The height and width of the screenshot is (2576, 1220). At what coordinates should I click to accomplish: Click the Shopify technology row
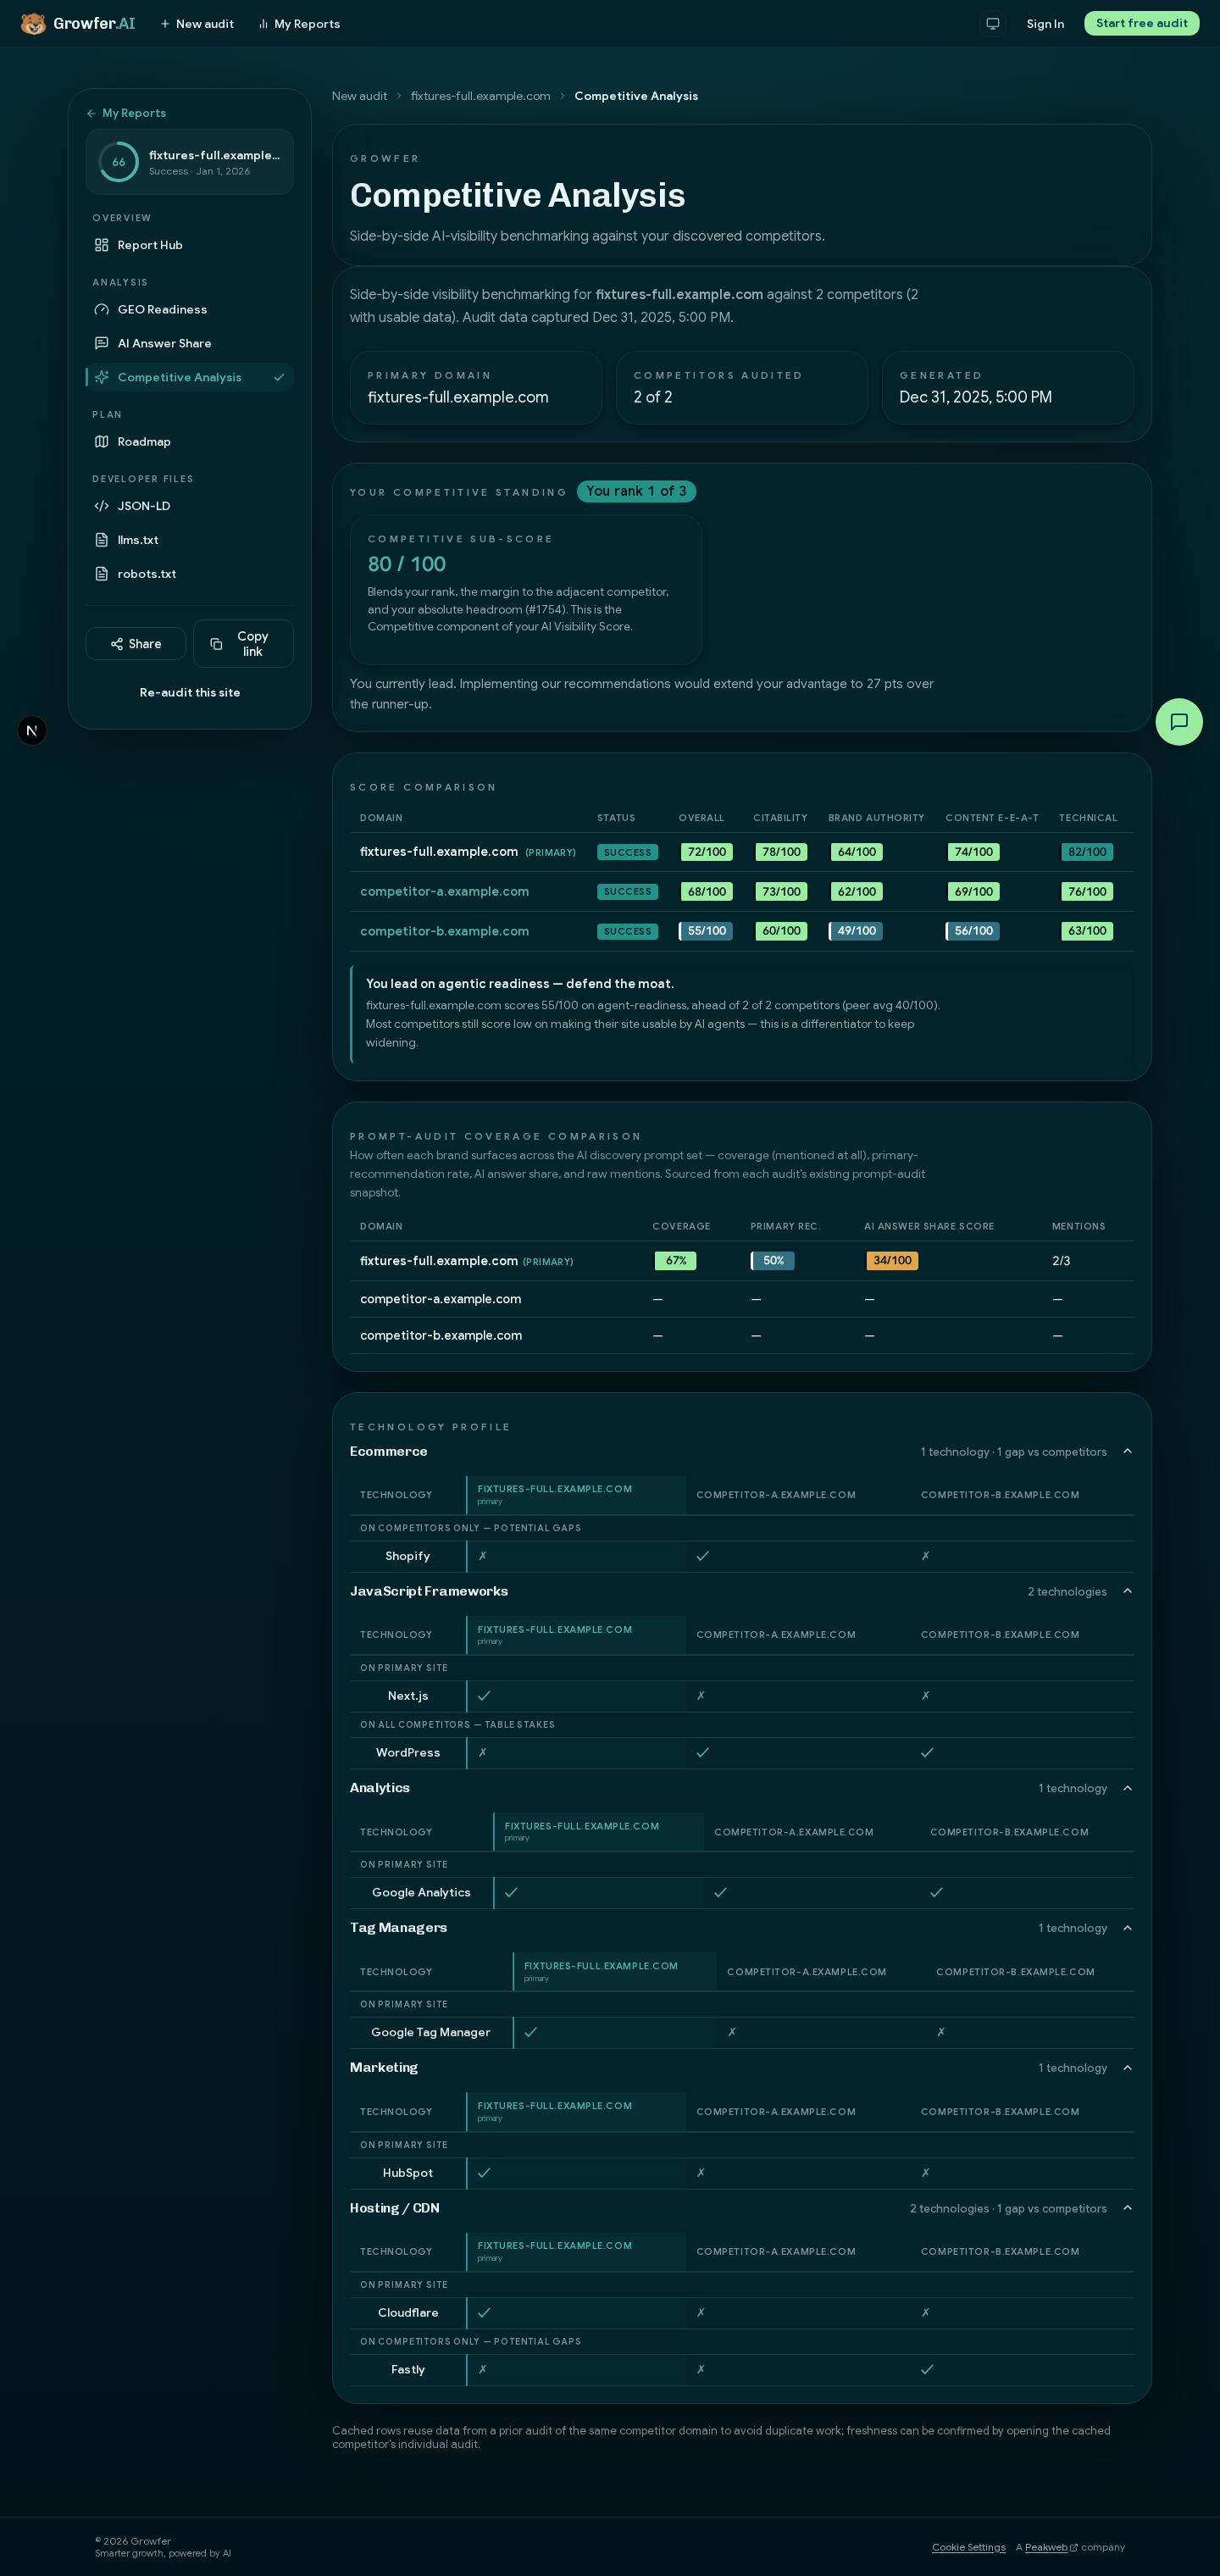coord(741,1556)
